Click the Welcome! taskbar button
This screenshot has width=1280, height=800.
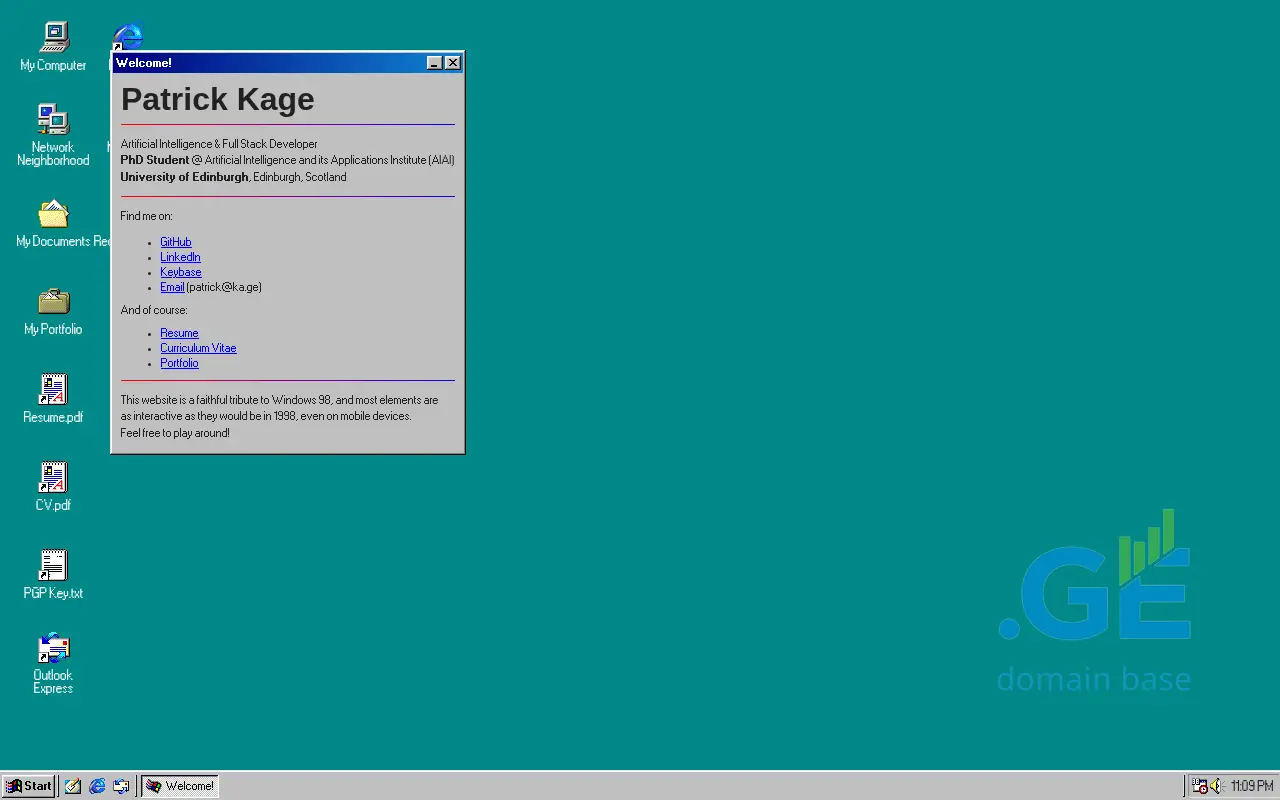[x=180, y=786]
